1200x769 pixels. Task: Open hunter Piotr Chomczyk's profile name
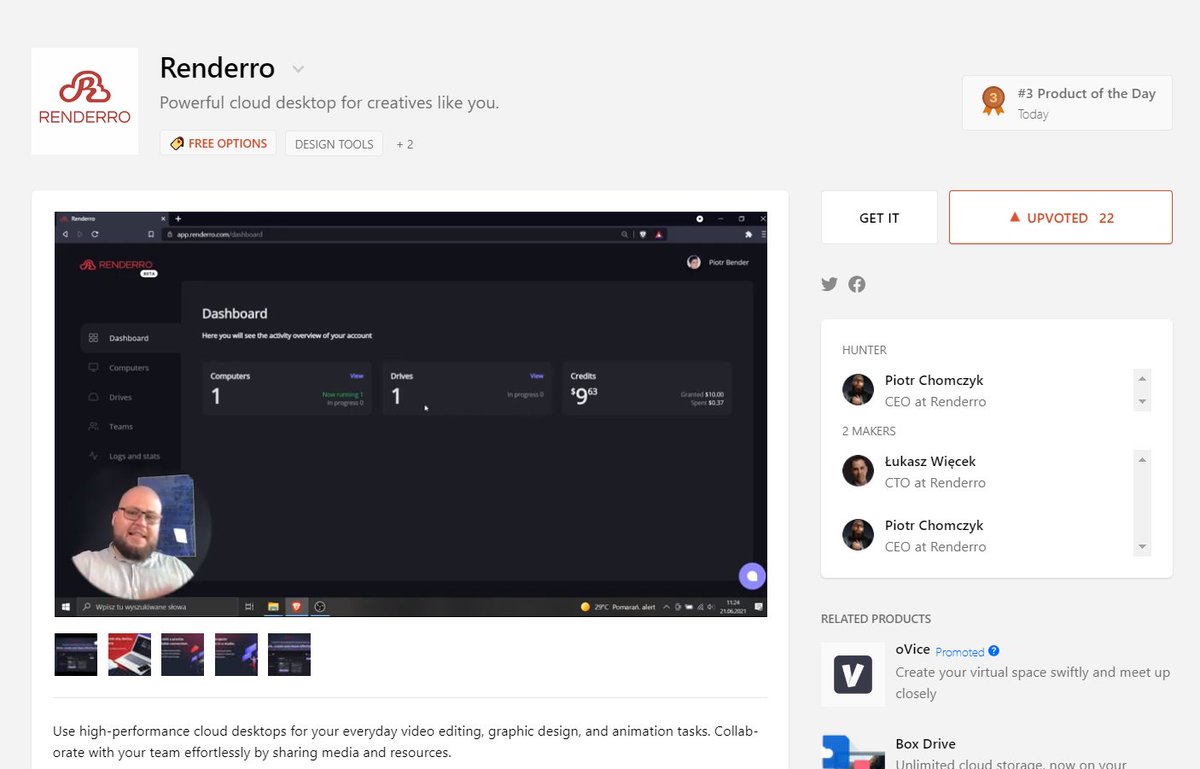(934, 380)
